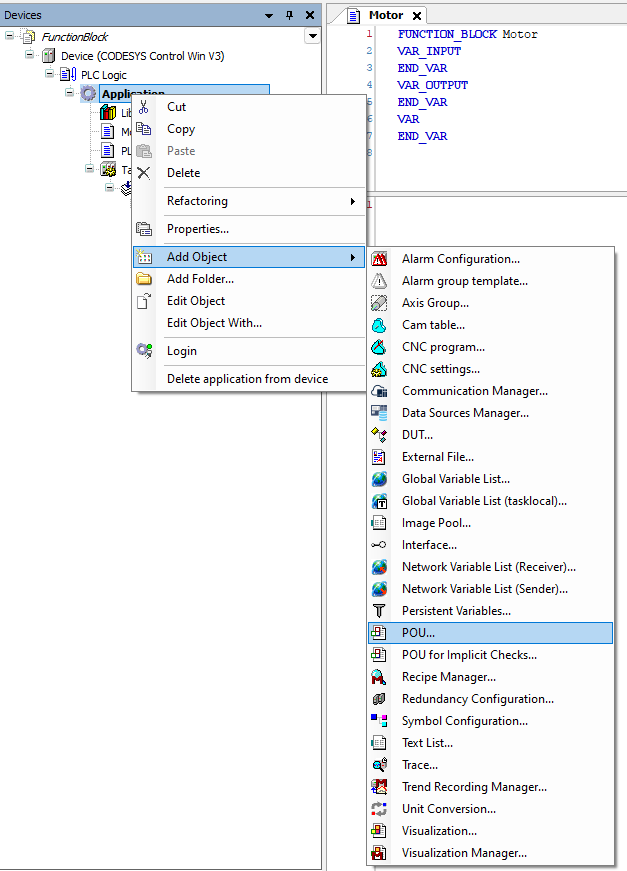This screenshot has width=627, height=871.
Task: Select the PLC Logic tree item
Action: 104,75
